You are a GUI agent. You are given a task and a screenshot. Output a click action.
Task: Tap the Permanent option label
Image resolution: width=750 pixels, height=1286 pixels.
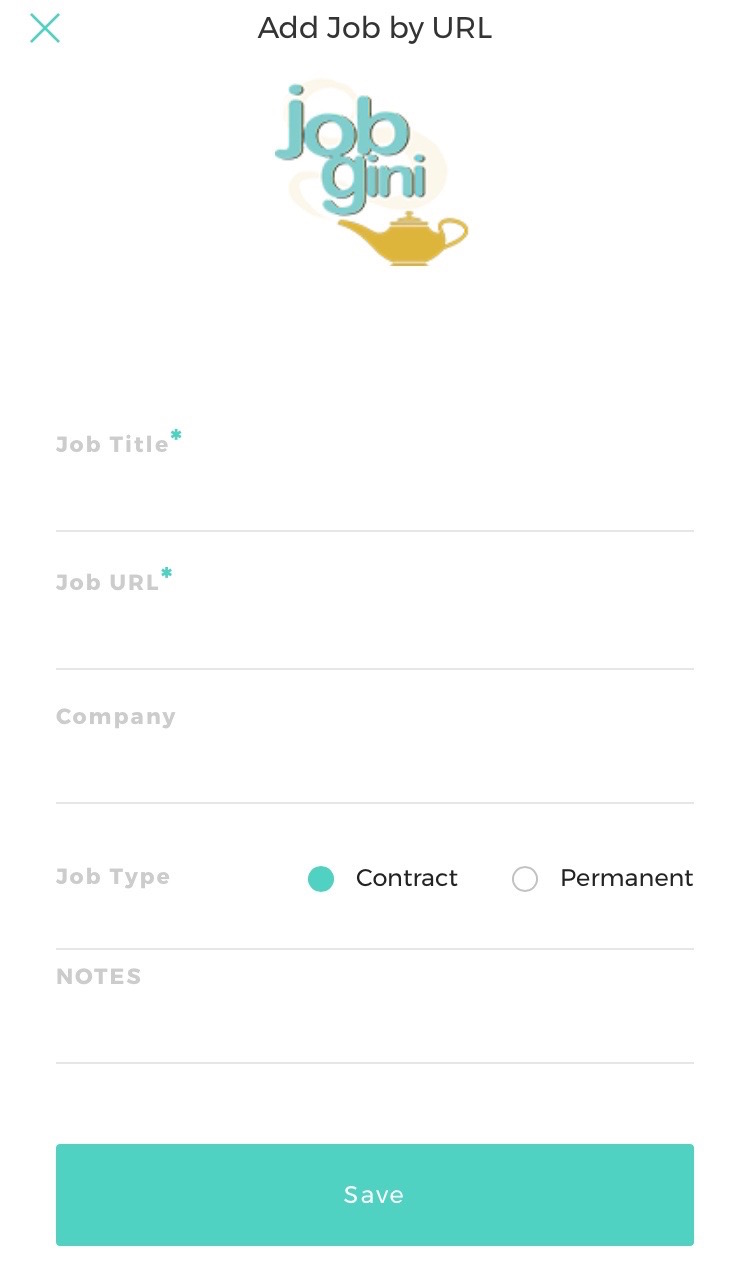626,878
